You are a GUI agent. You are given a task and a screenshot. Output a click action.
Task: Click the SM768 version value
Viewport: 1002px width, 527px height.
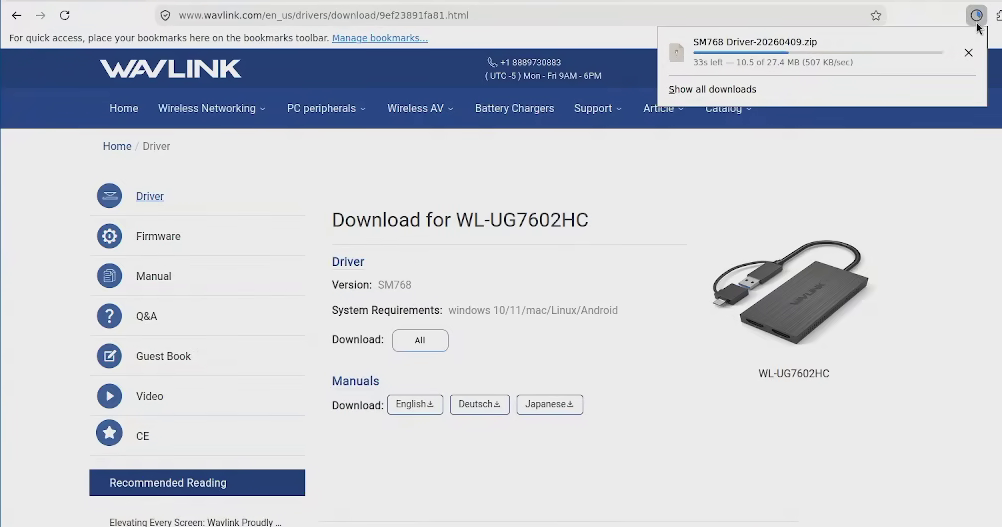[x=394, y=285]
